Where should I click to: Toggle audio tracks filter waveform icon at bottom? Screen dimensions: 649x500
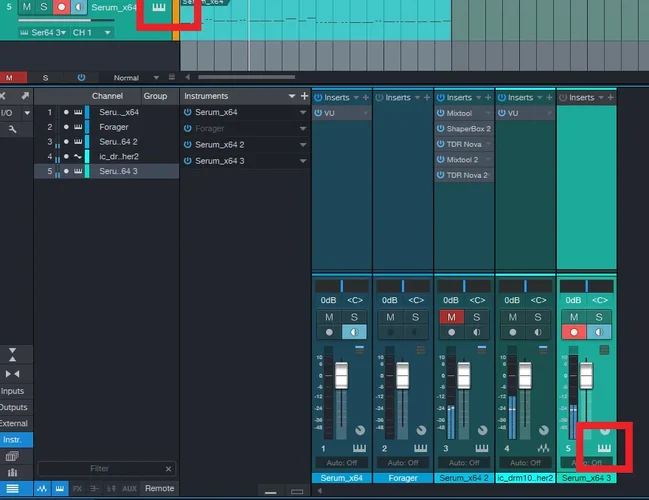(42, 488)
